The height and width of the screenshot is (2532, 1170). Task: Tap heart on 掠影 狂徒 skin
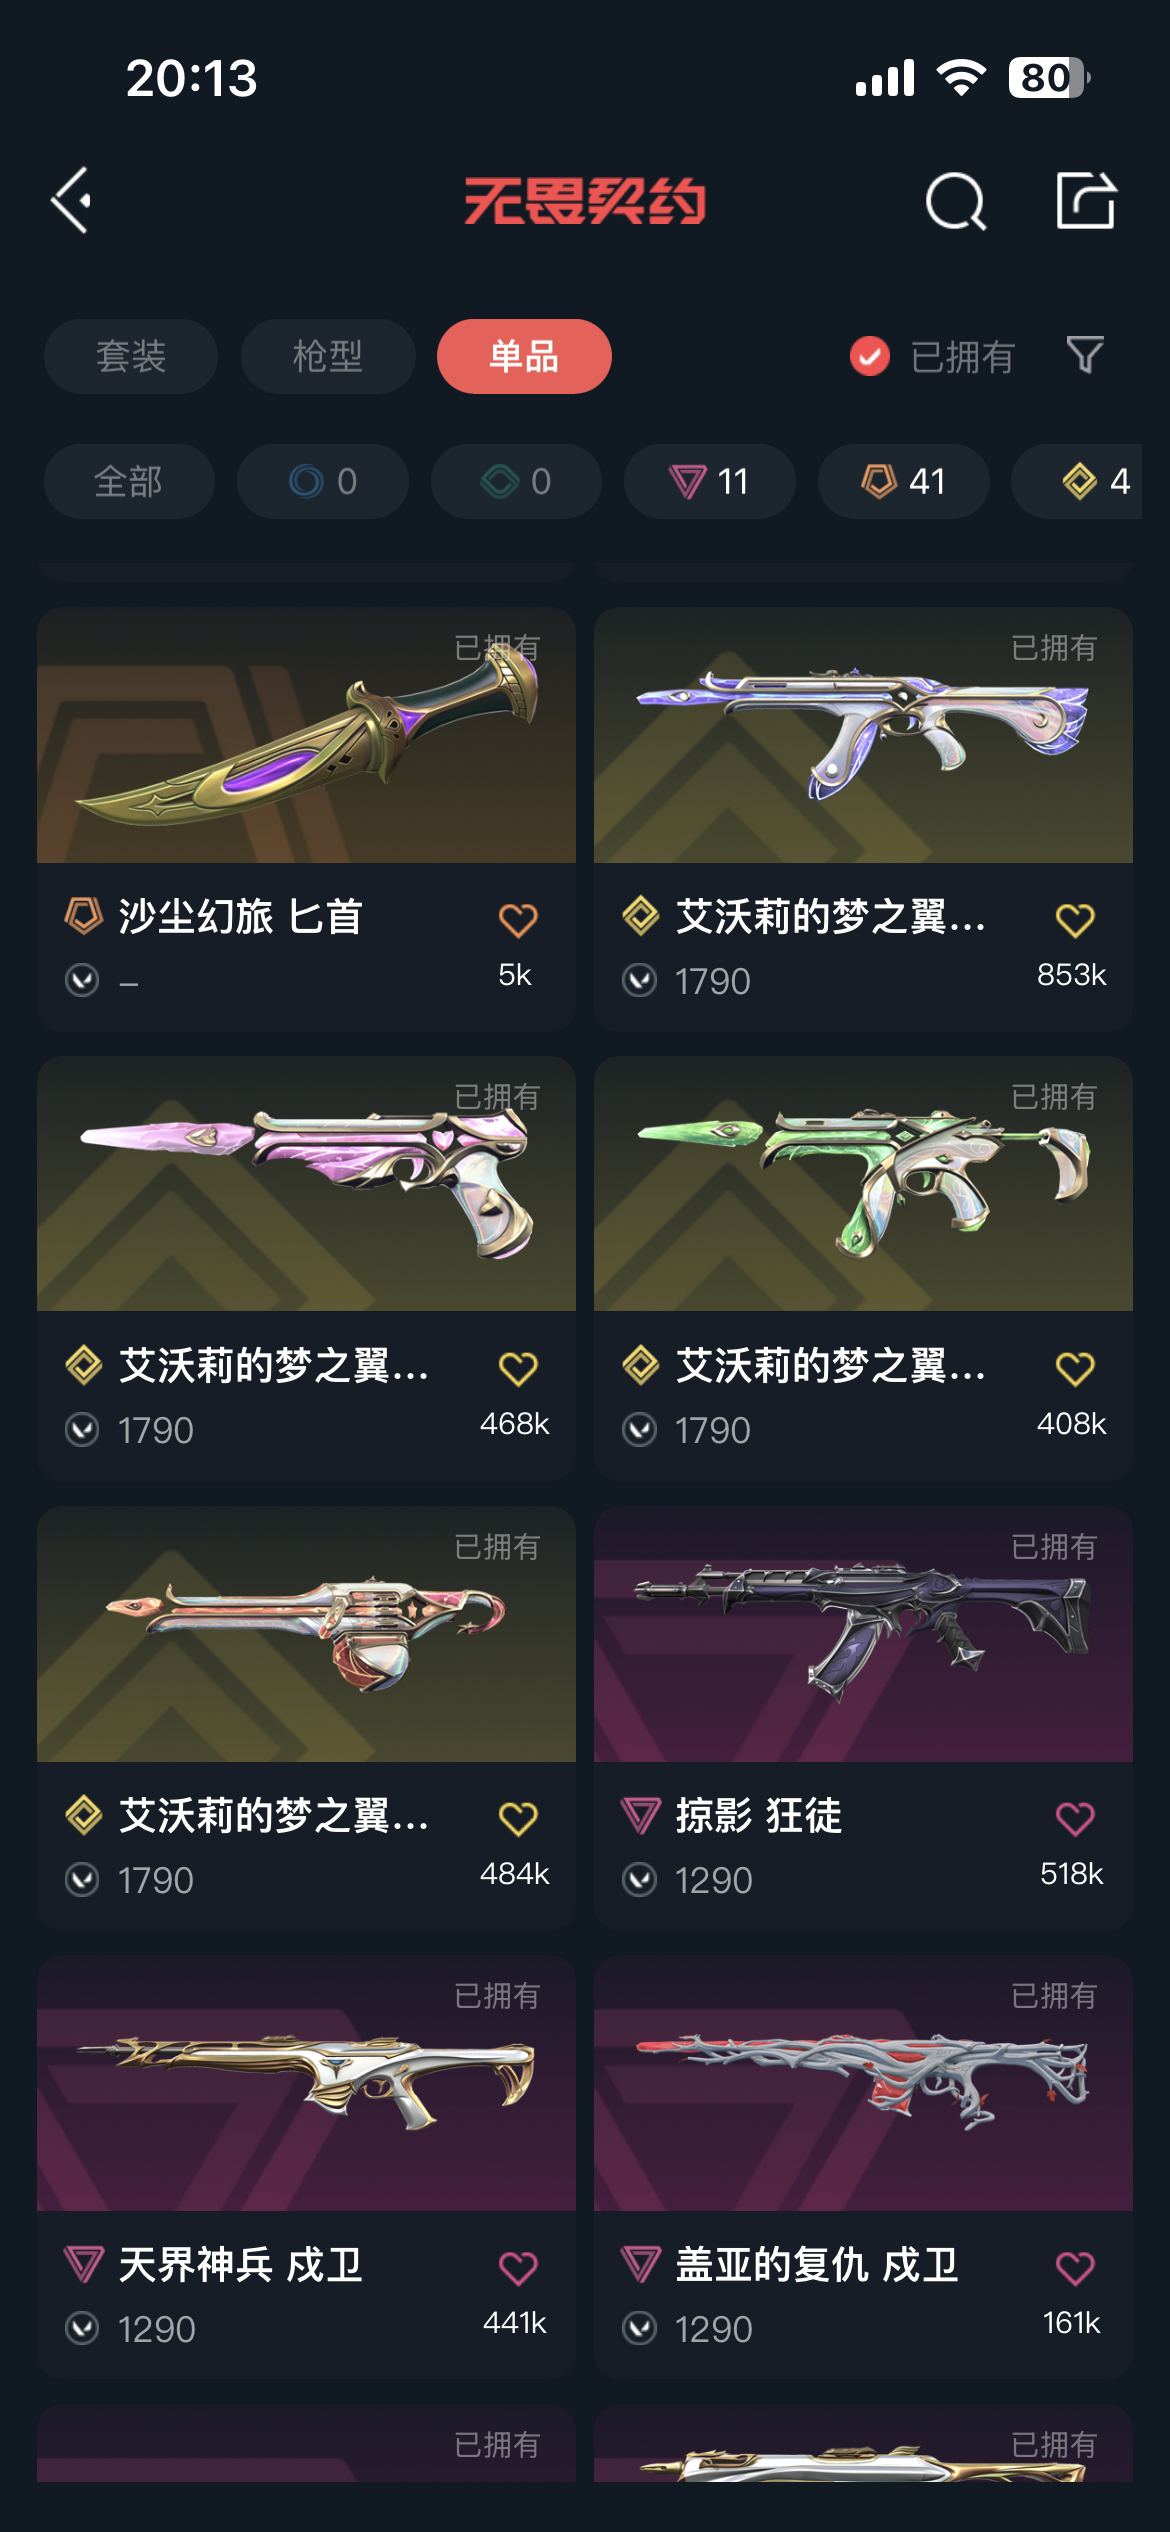pyautogui.click(x=1075, y=1818)
